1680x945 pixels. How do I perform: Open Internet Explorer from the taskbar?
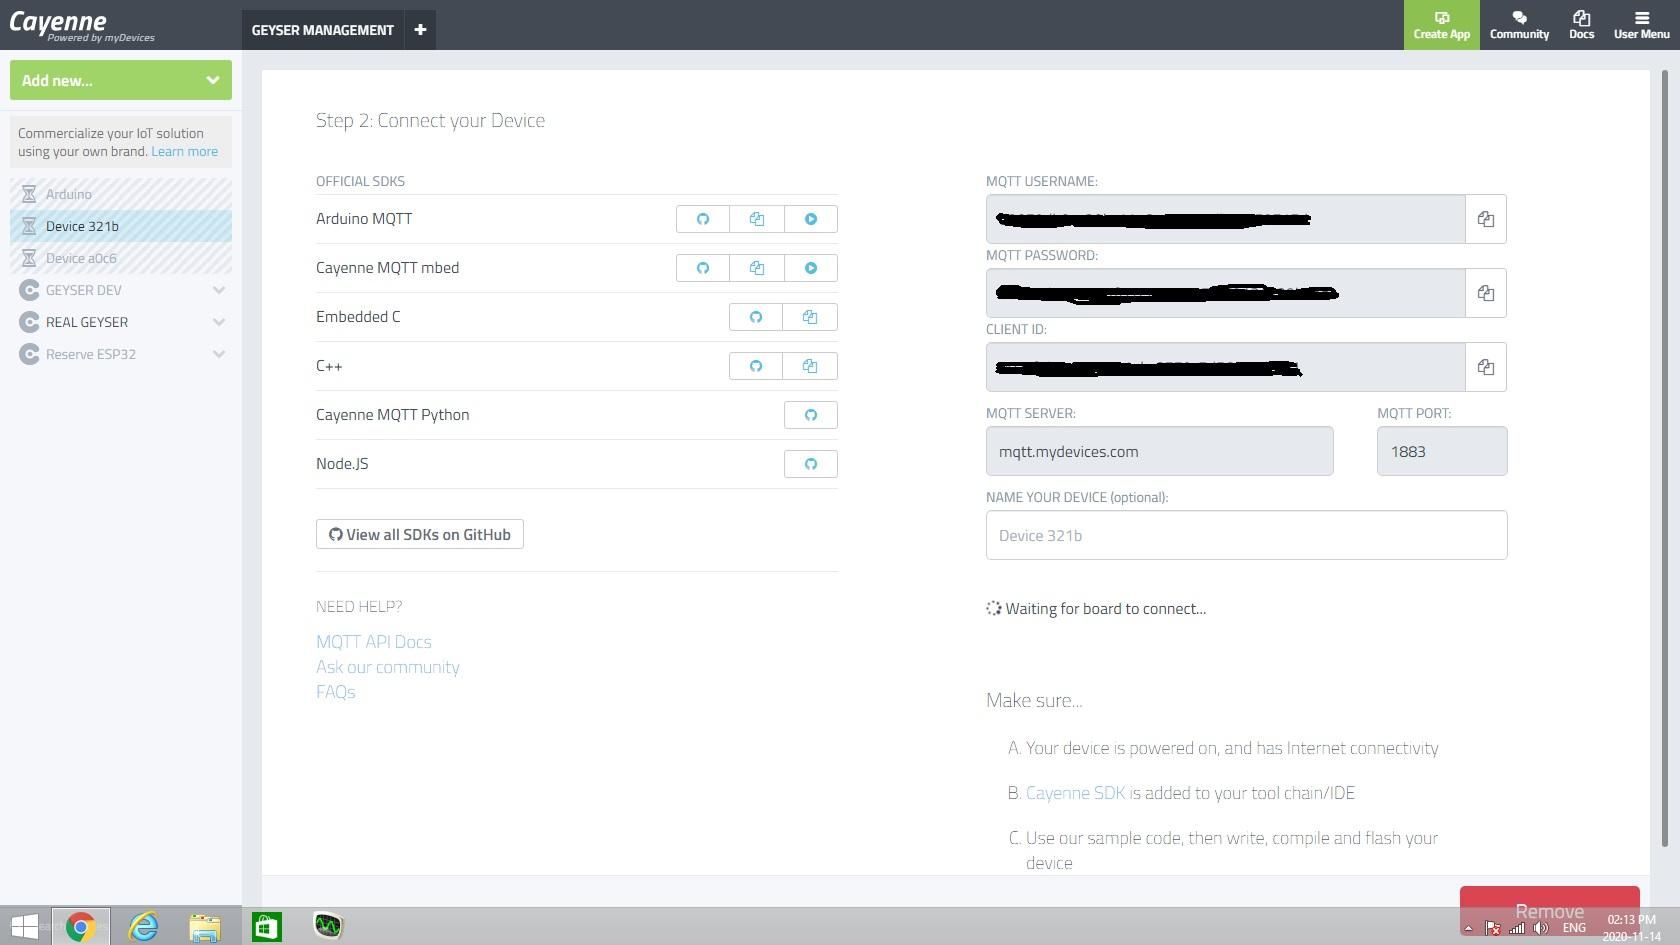[143, 926]
